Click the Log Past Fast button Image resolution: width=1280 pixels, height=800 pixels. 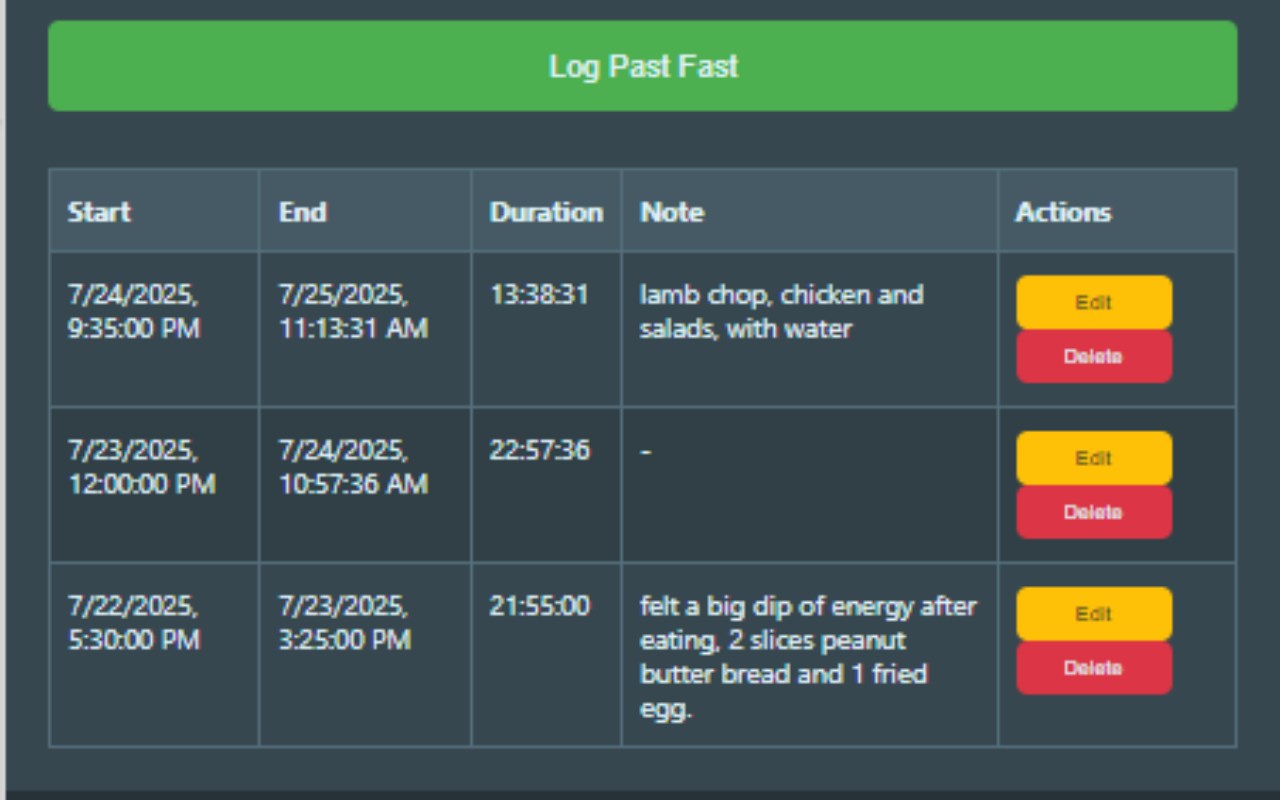tap(642, 66)
